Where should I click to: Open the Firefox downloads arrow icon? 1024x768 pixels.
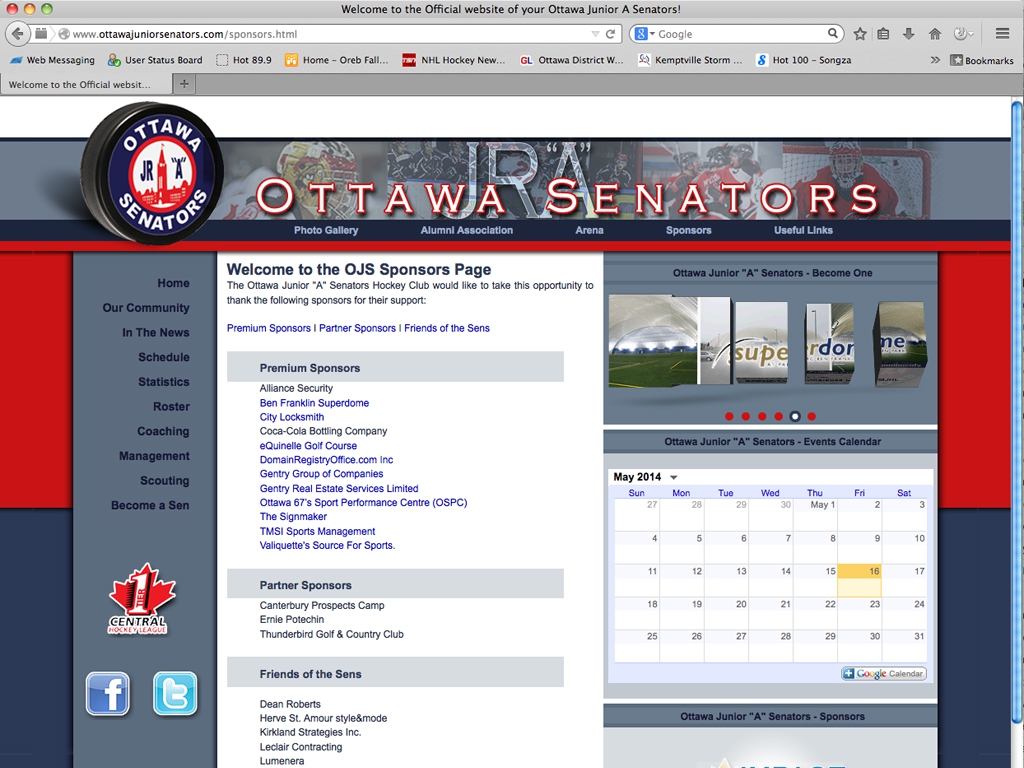point(909,34)
